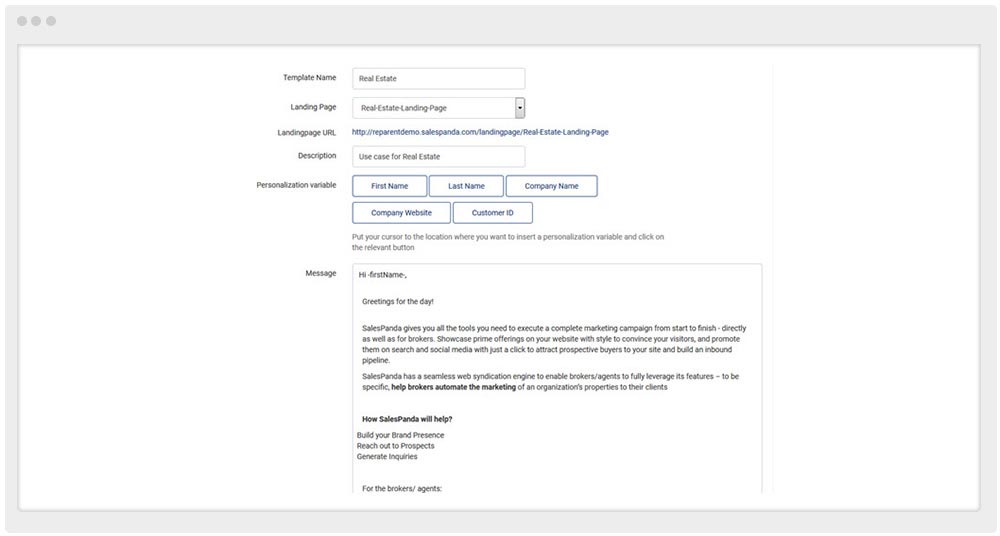Click the Personalization variable label
1000x536 pixels.
pyautogui.click(x=296, y=185)
